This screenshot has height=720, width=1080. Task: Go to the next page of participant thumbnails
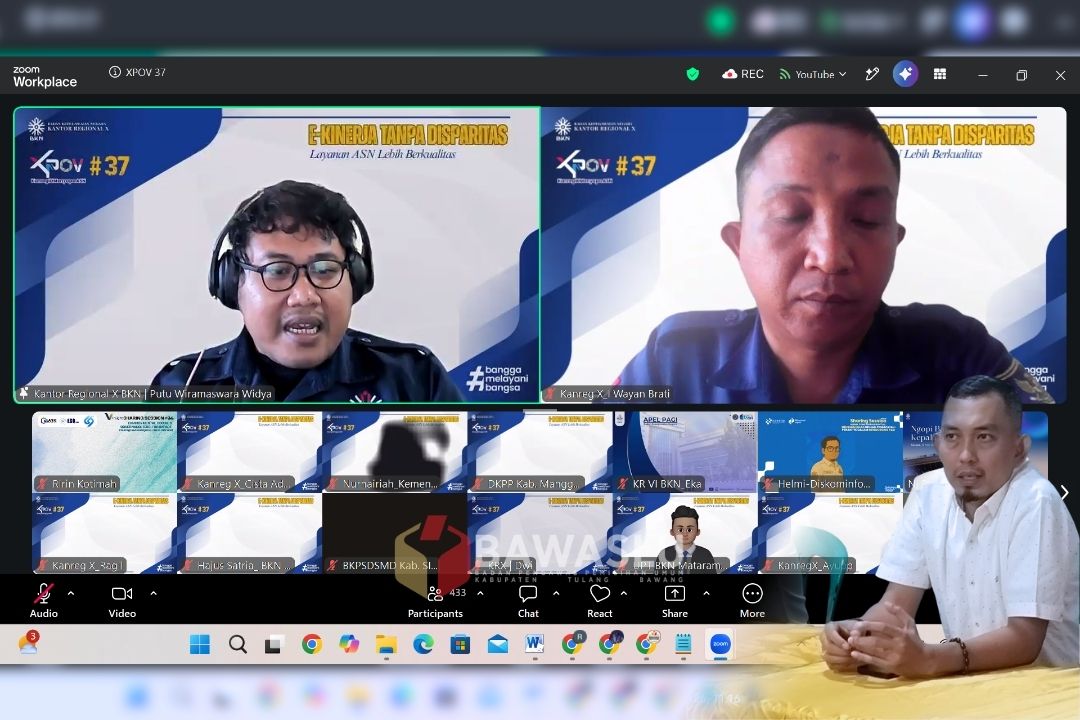[x=1064, y=493]
